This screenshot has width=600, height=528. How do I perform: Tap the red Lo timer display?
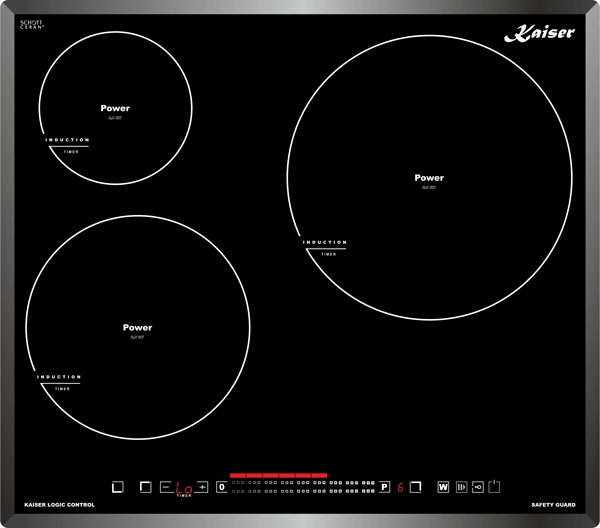pos(183,487)
